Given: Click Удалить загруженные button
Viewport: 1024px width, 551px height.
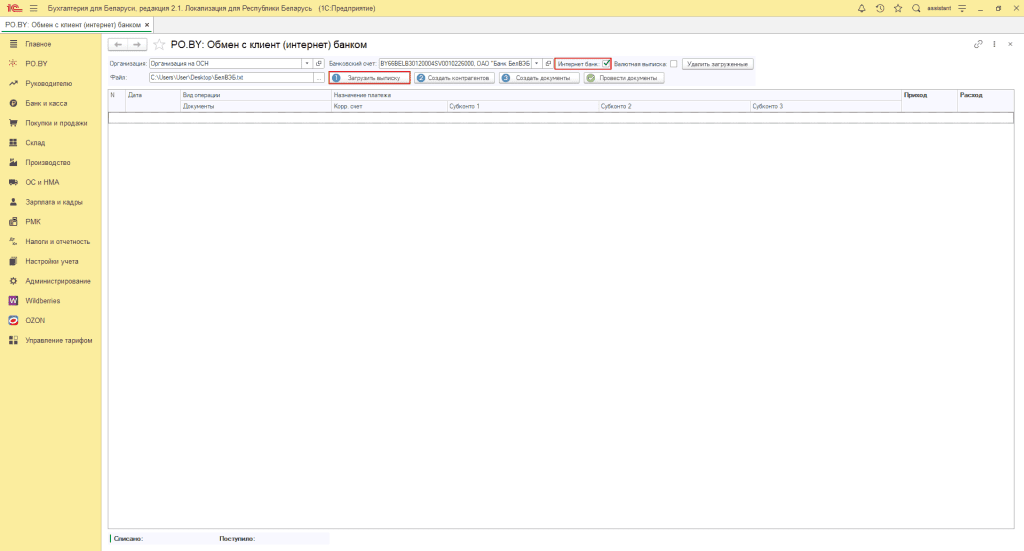Looking at the screenshot, I should pyautogui.click(x=717, y=64).
